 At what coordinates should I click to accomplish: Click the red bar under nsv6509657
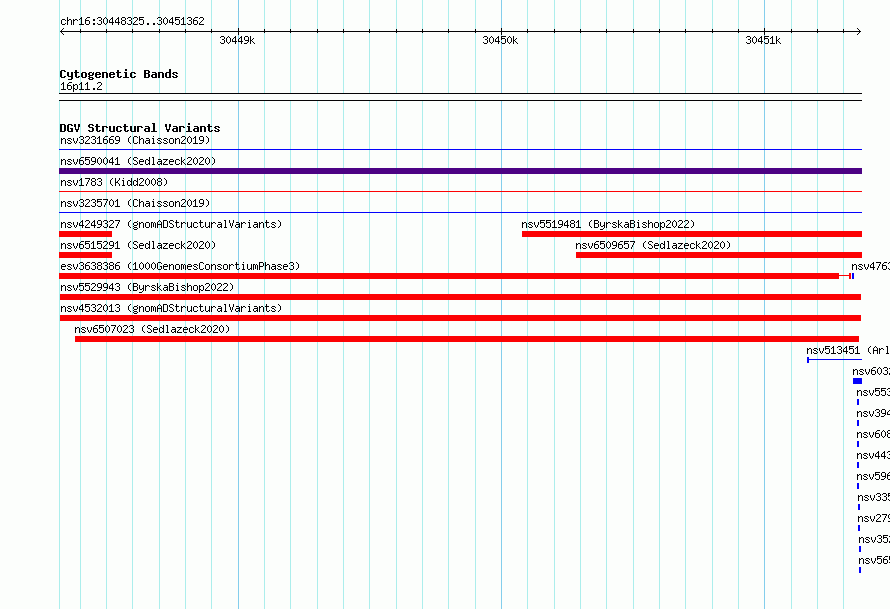coord(719,255)
